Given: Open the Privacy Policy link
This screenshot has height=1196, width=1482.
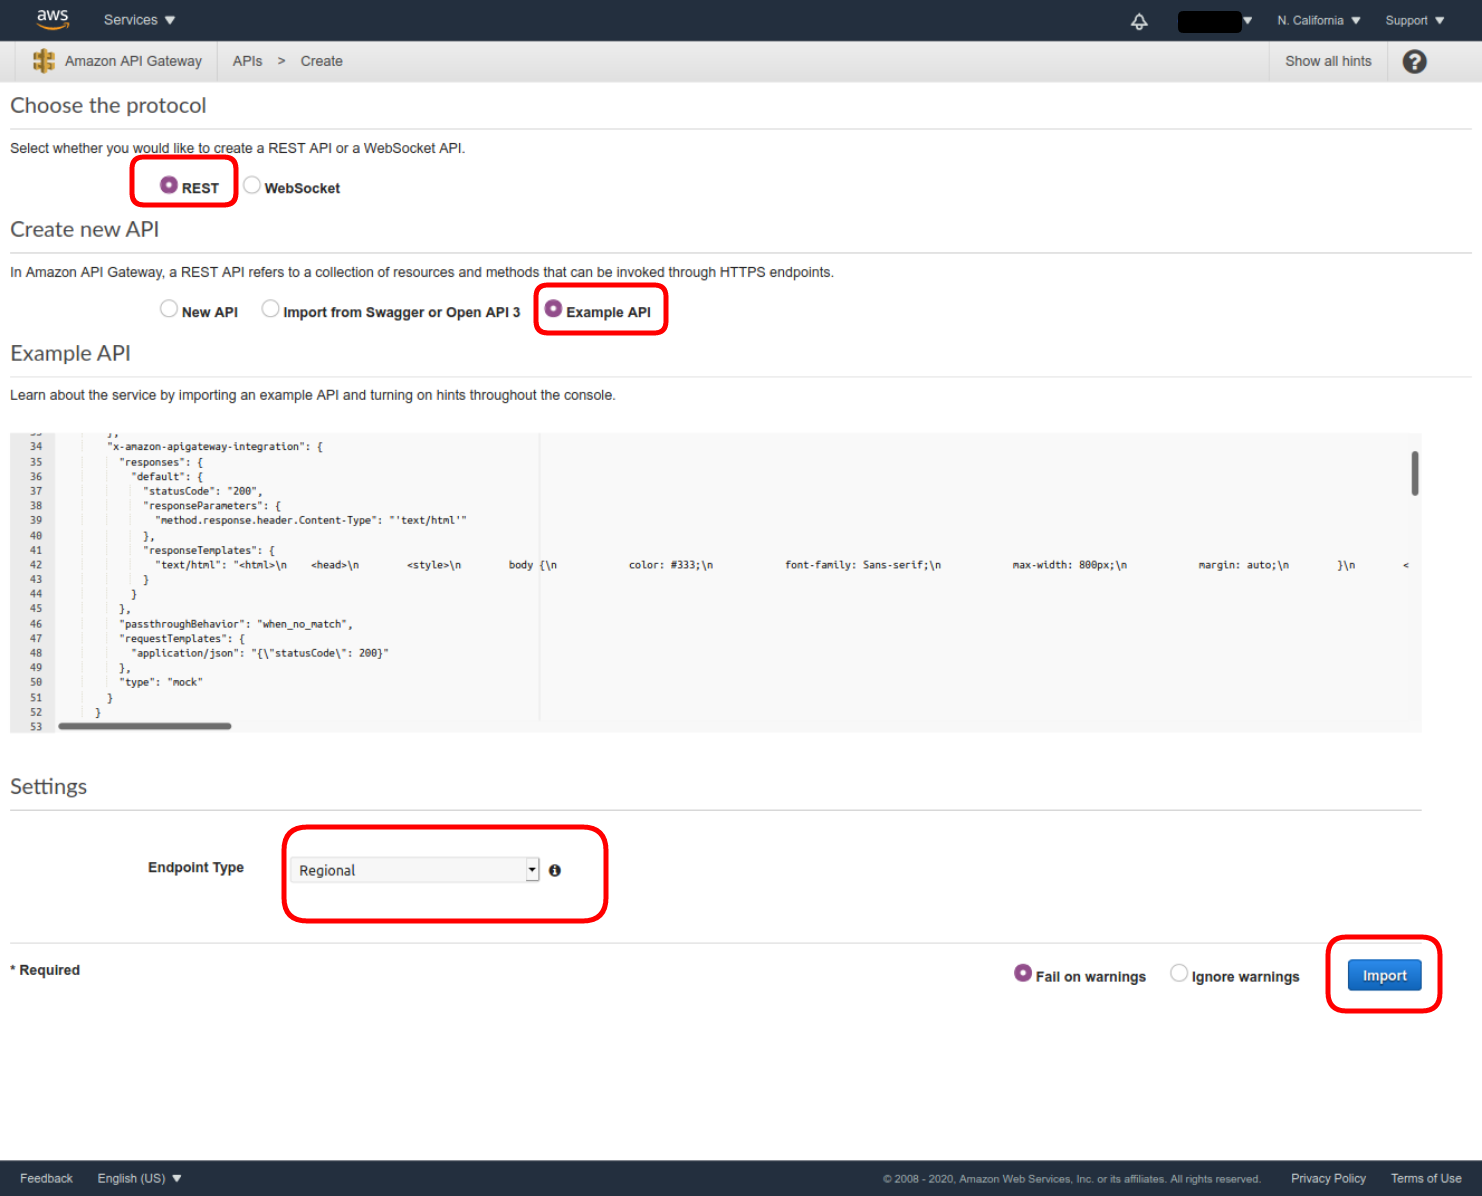Looking at the screenshot, I should 1328,1178.
